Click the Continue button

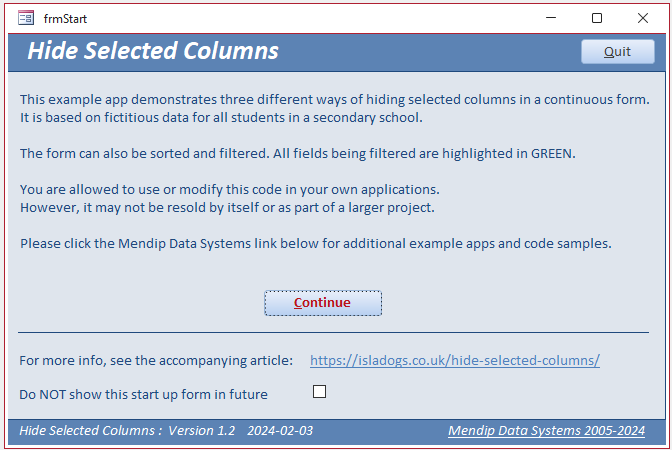[x=323, y=303]
